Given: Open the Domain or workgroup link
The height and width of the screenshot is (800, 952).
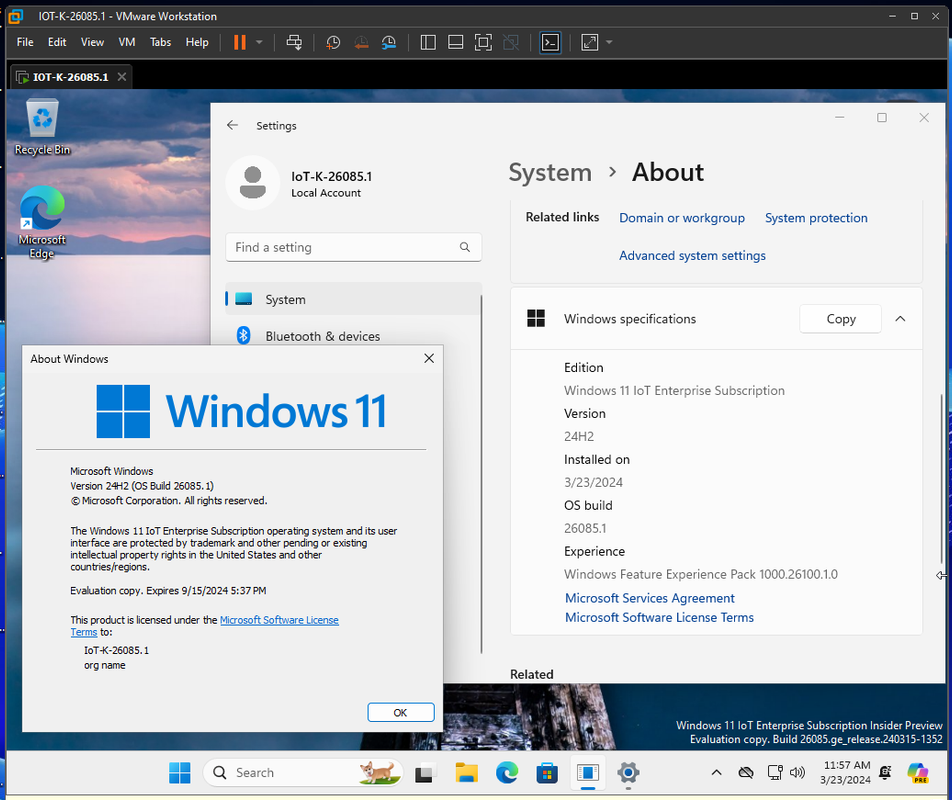Looking at the screenshot, I should [x=682, y=218].
